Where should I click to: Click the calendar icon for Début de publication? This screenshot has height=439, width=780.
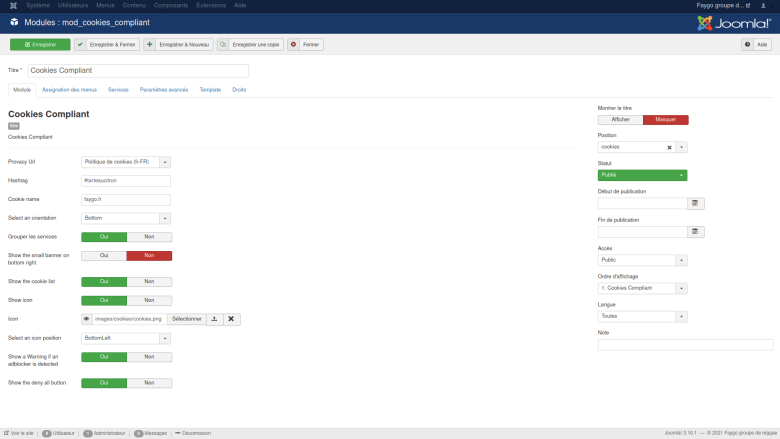point(695,203)
